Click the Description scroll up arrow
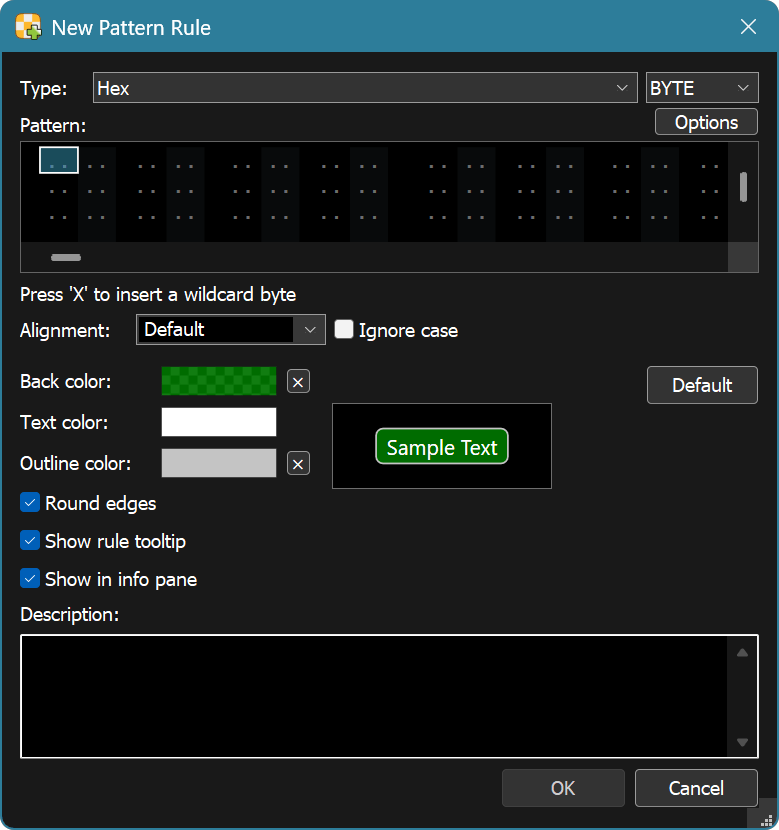The height and width of the screenshot is (830, 779). click(742, 653)
